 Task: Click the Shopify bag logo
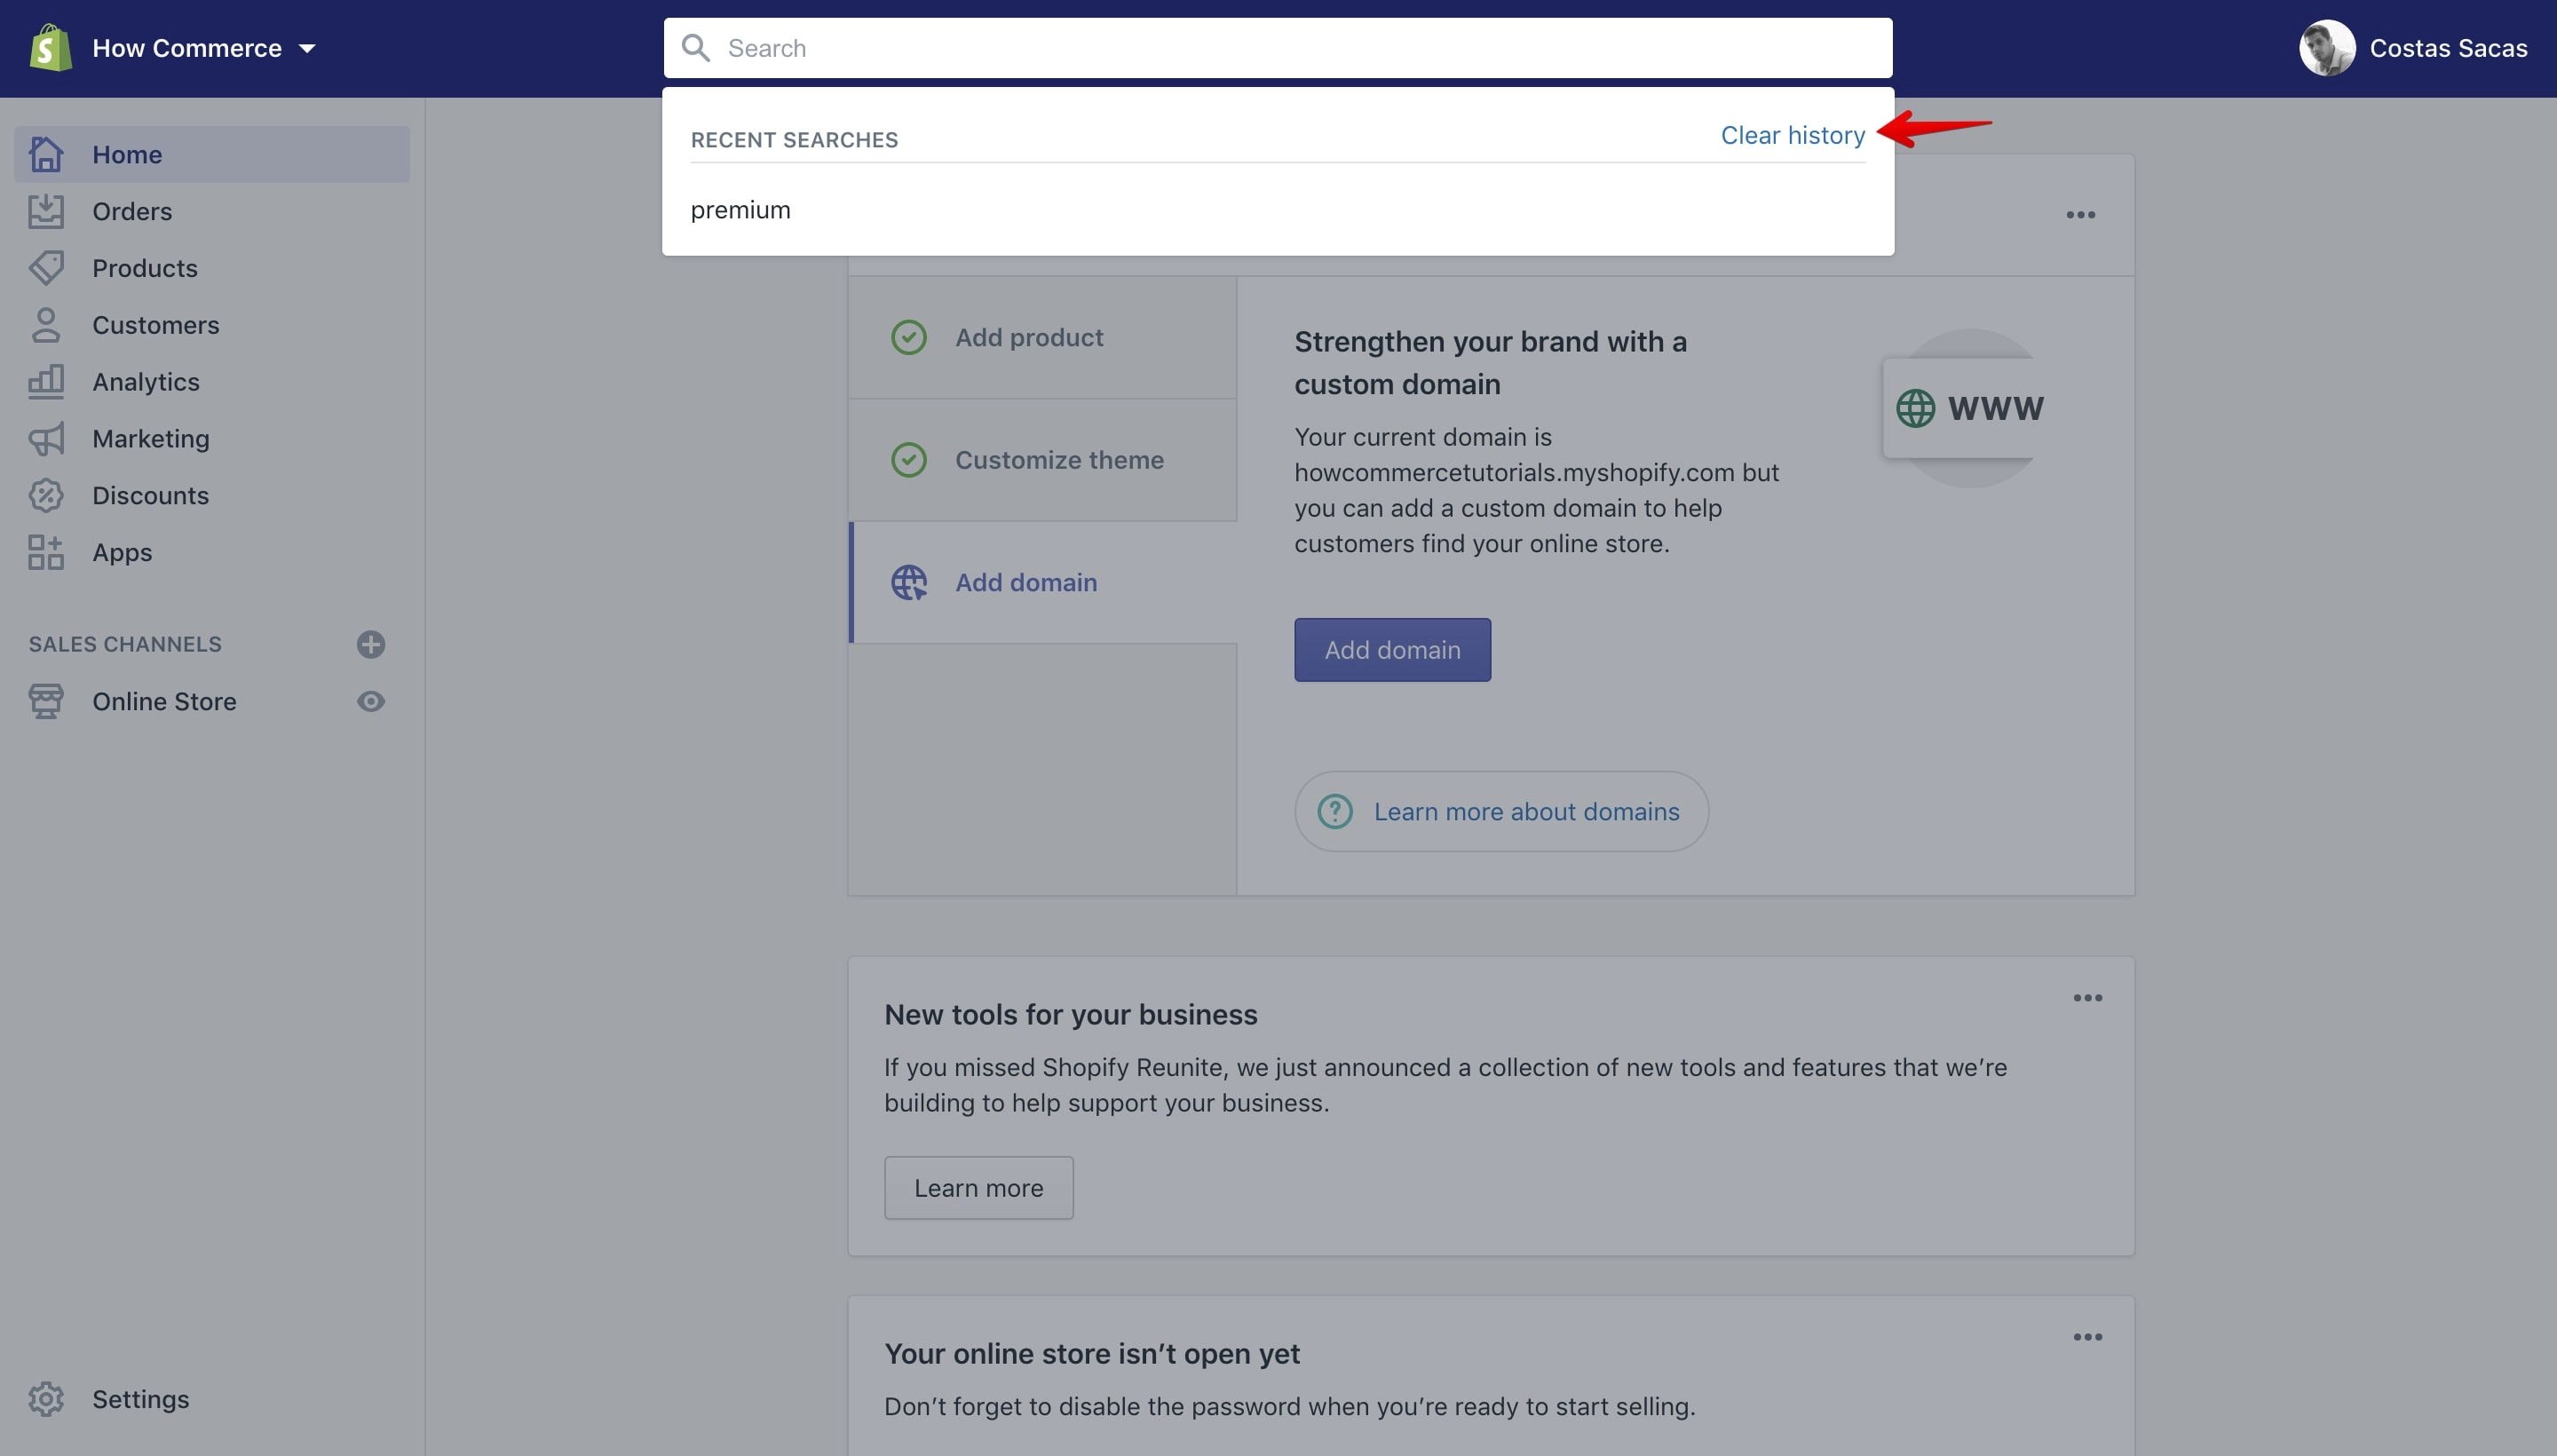[50, 48]
